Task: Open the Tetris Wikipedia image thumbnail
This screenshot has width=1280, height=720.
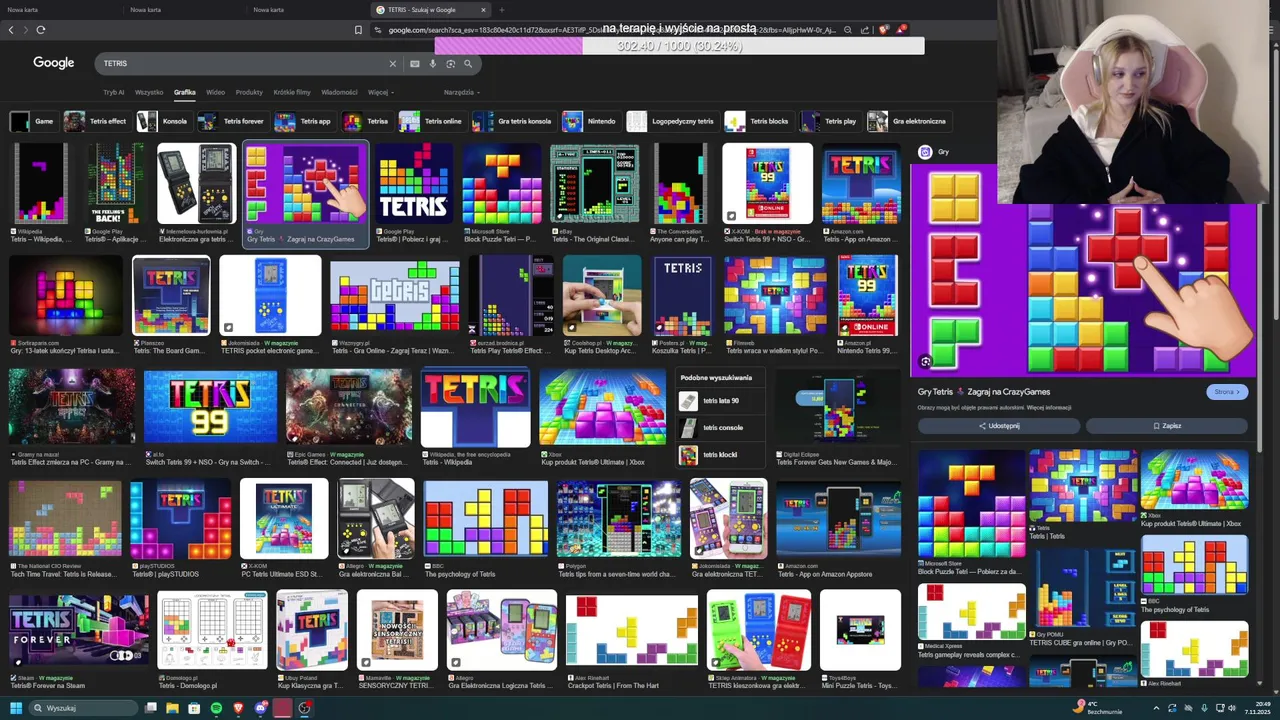Action: [40, 183]
